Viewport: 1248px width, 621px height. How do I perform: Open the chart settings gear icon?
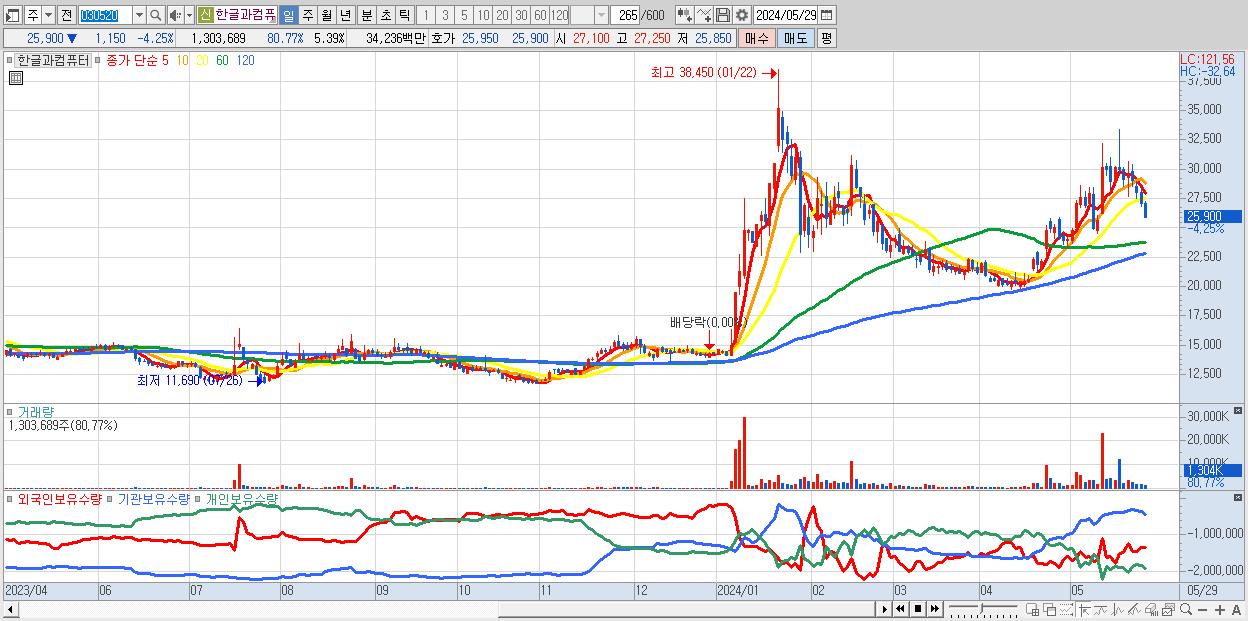tap(741, 15)
